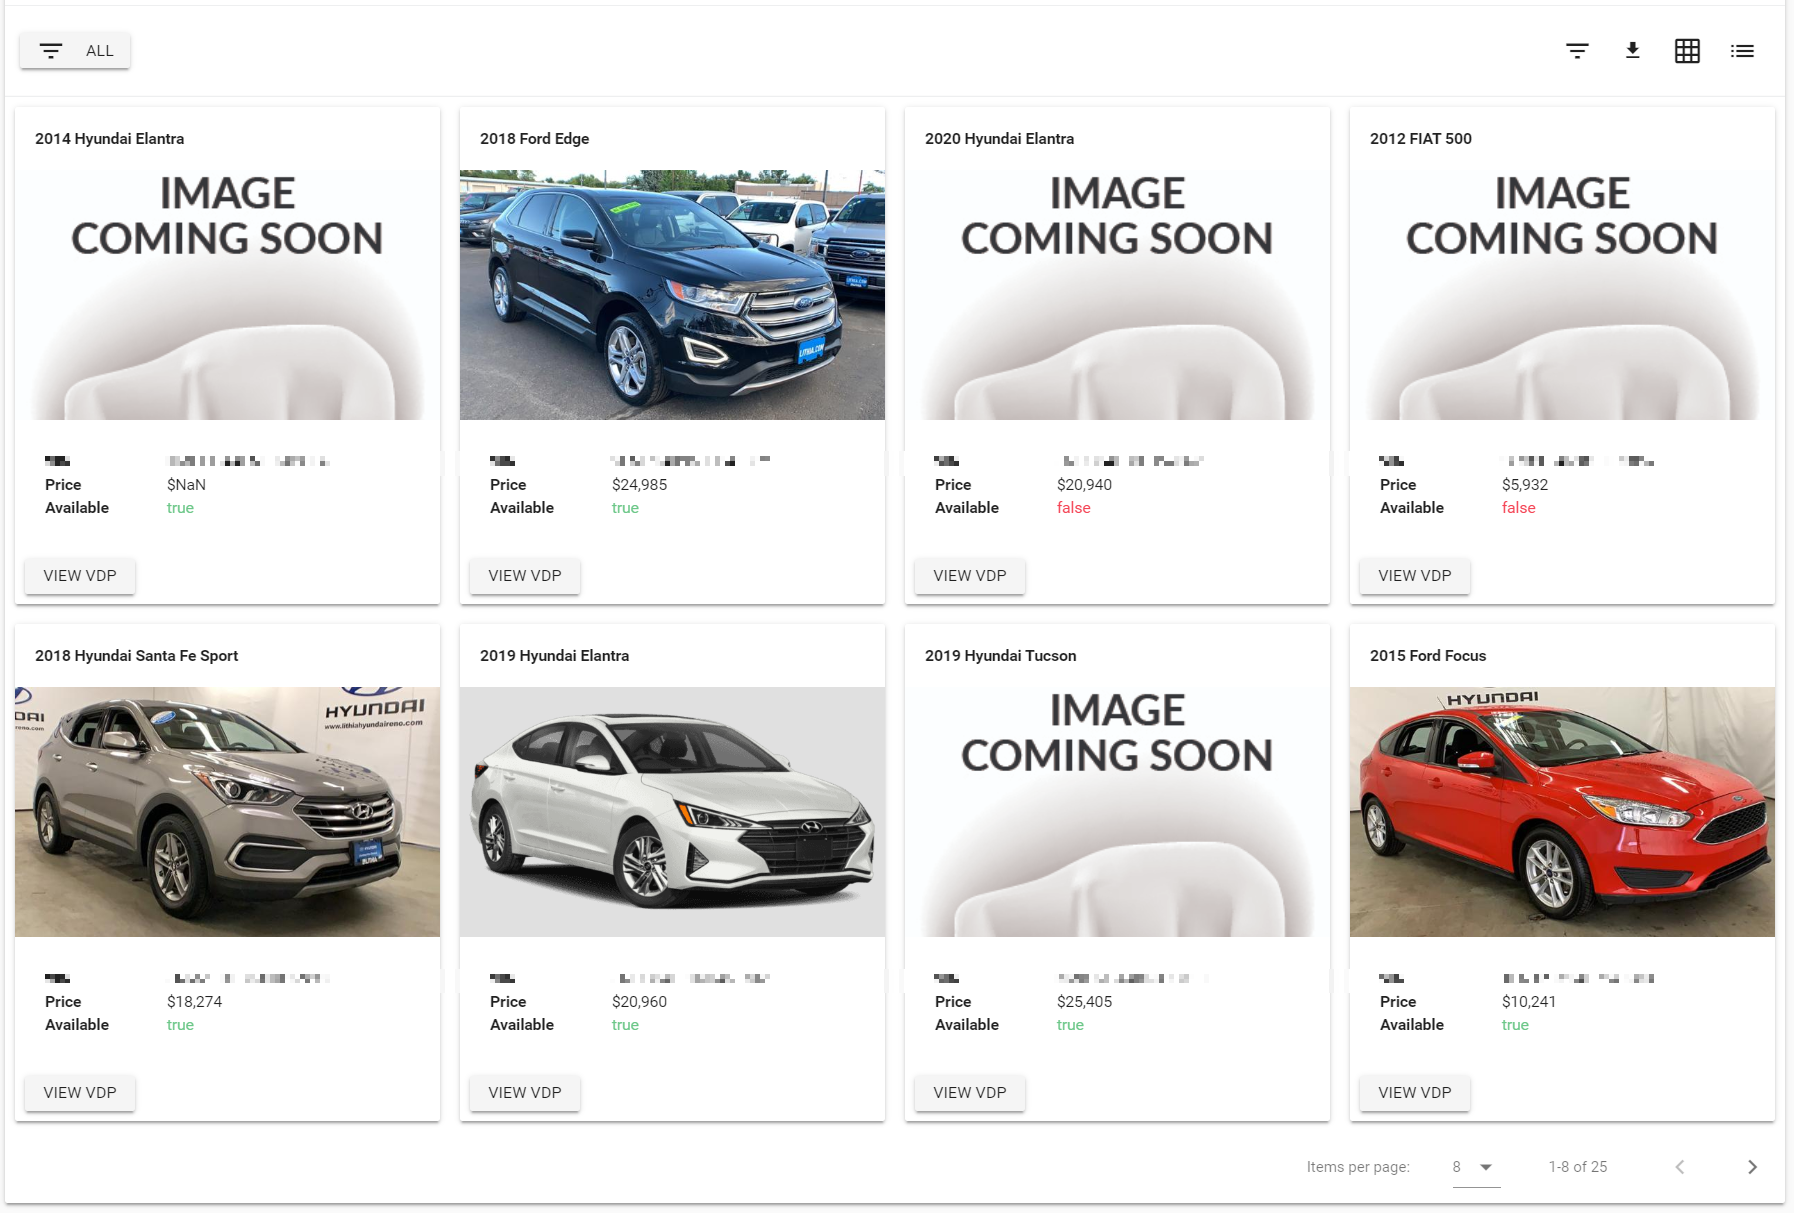
Task: View VDP for 2019 Hyundai Elantra
Action: coord(525,1093)
